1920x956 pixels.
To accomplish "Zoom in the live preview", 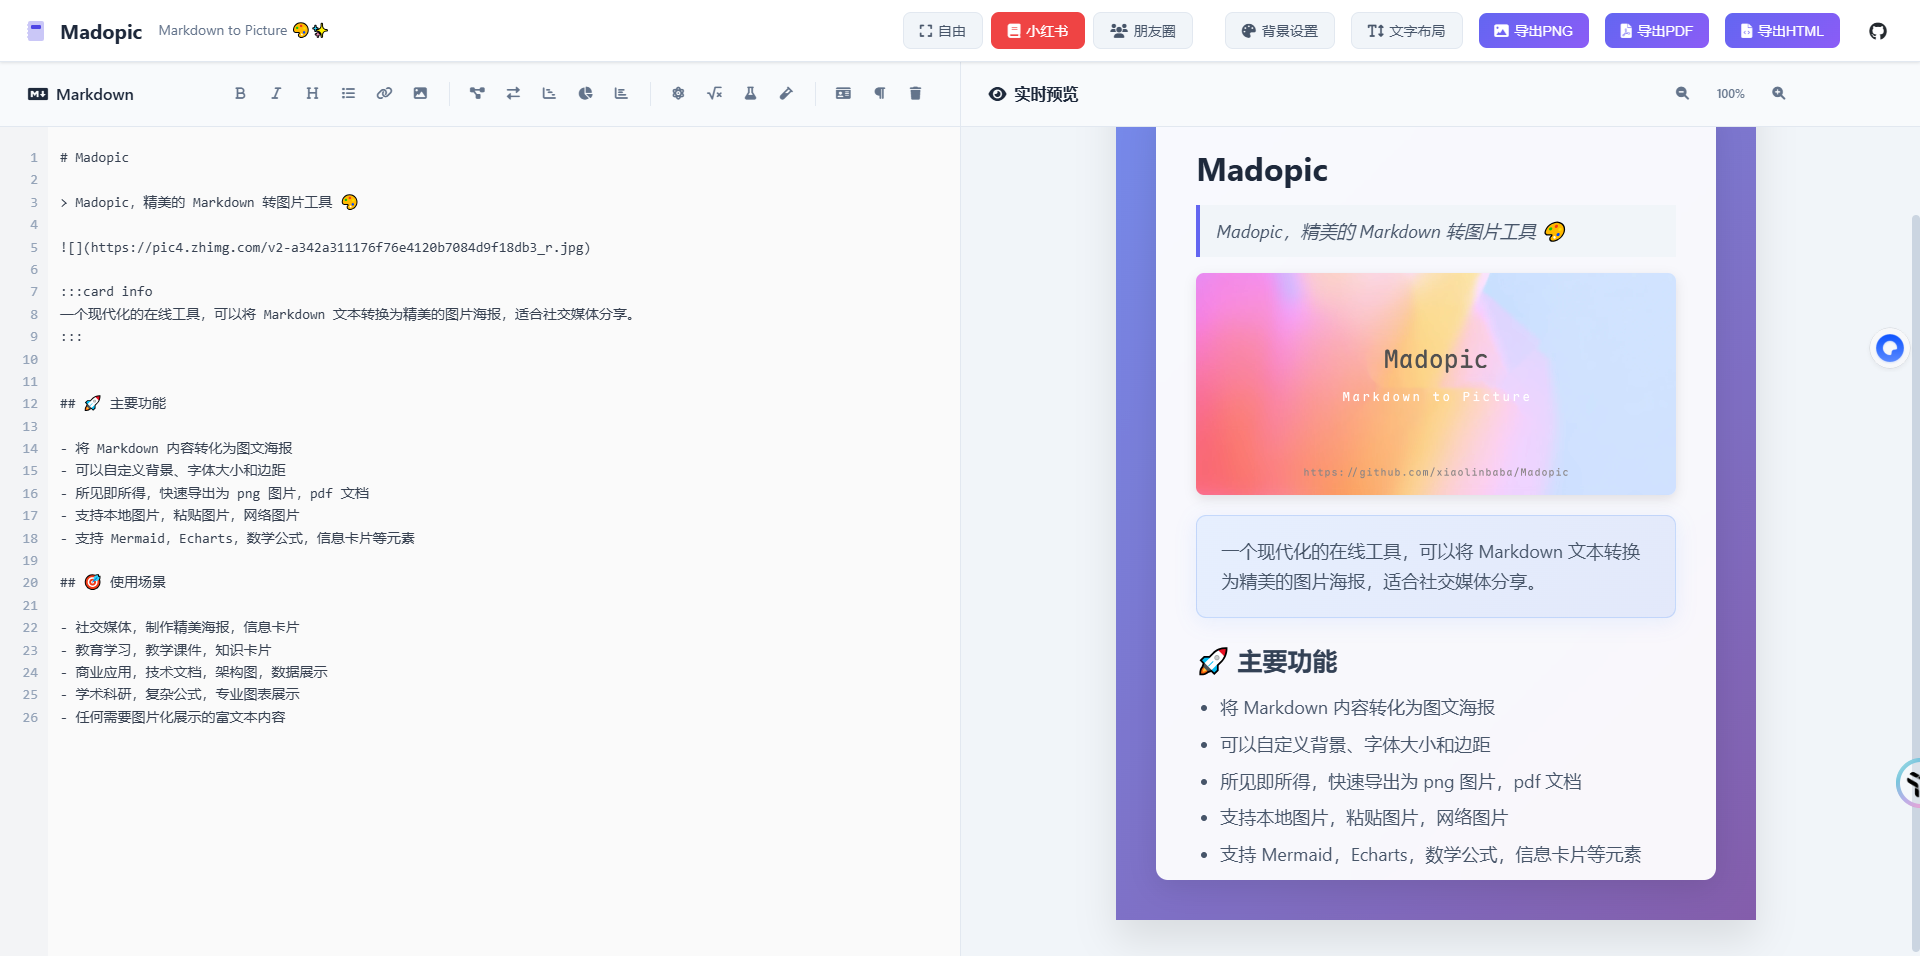I will [1778, 93].
